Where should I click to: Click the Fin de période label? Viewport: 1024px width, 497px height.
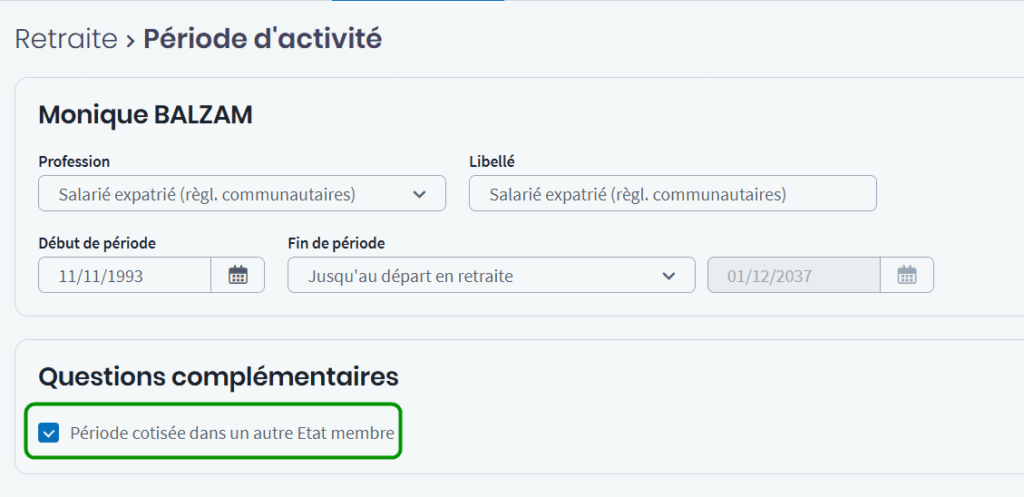[336, 243]
